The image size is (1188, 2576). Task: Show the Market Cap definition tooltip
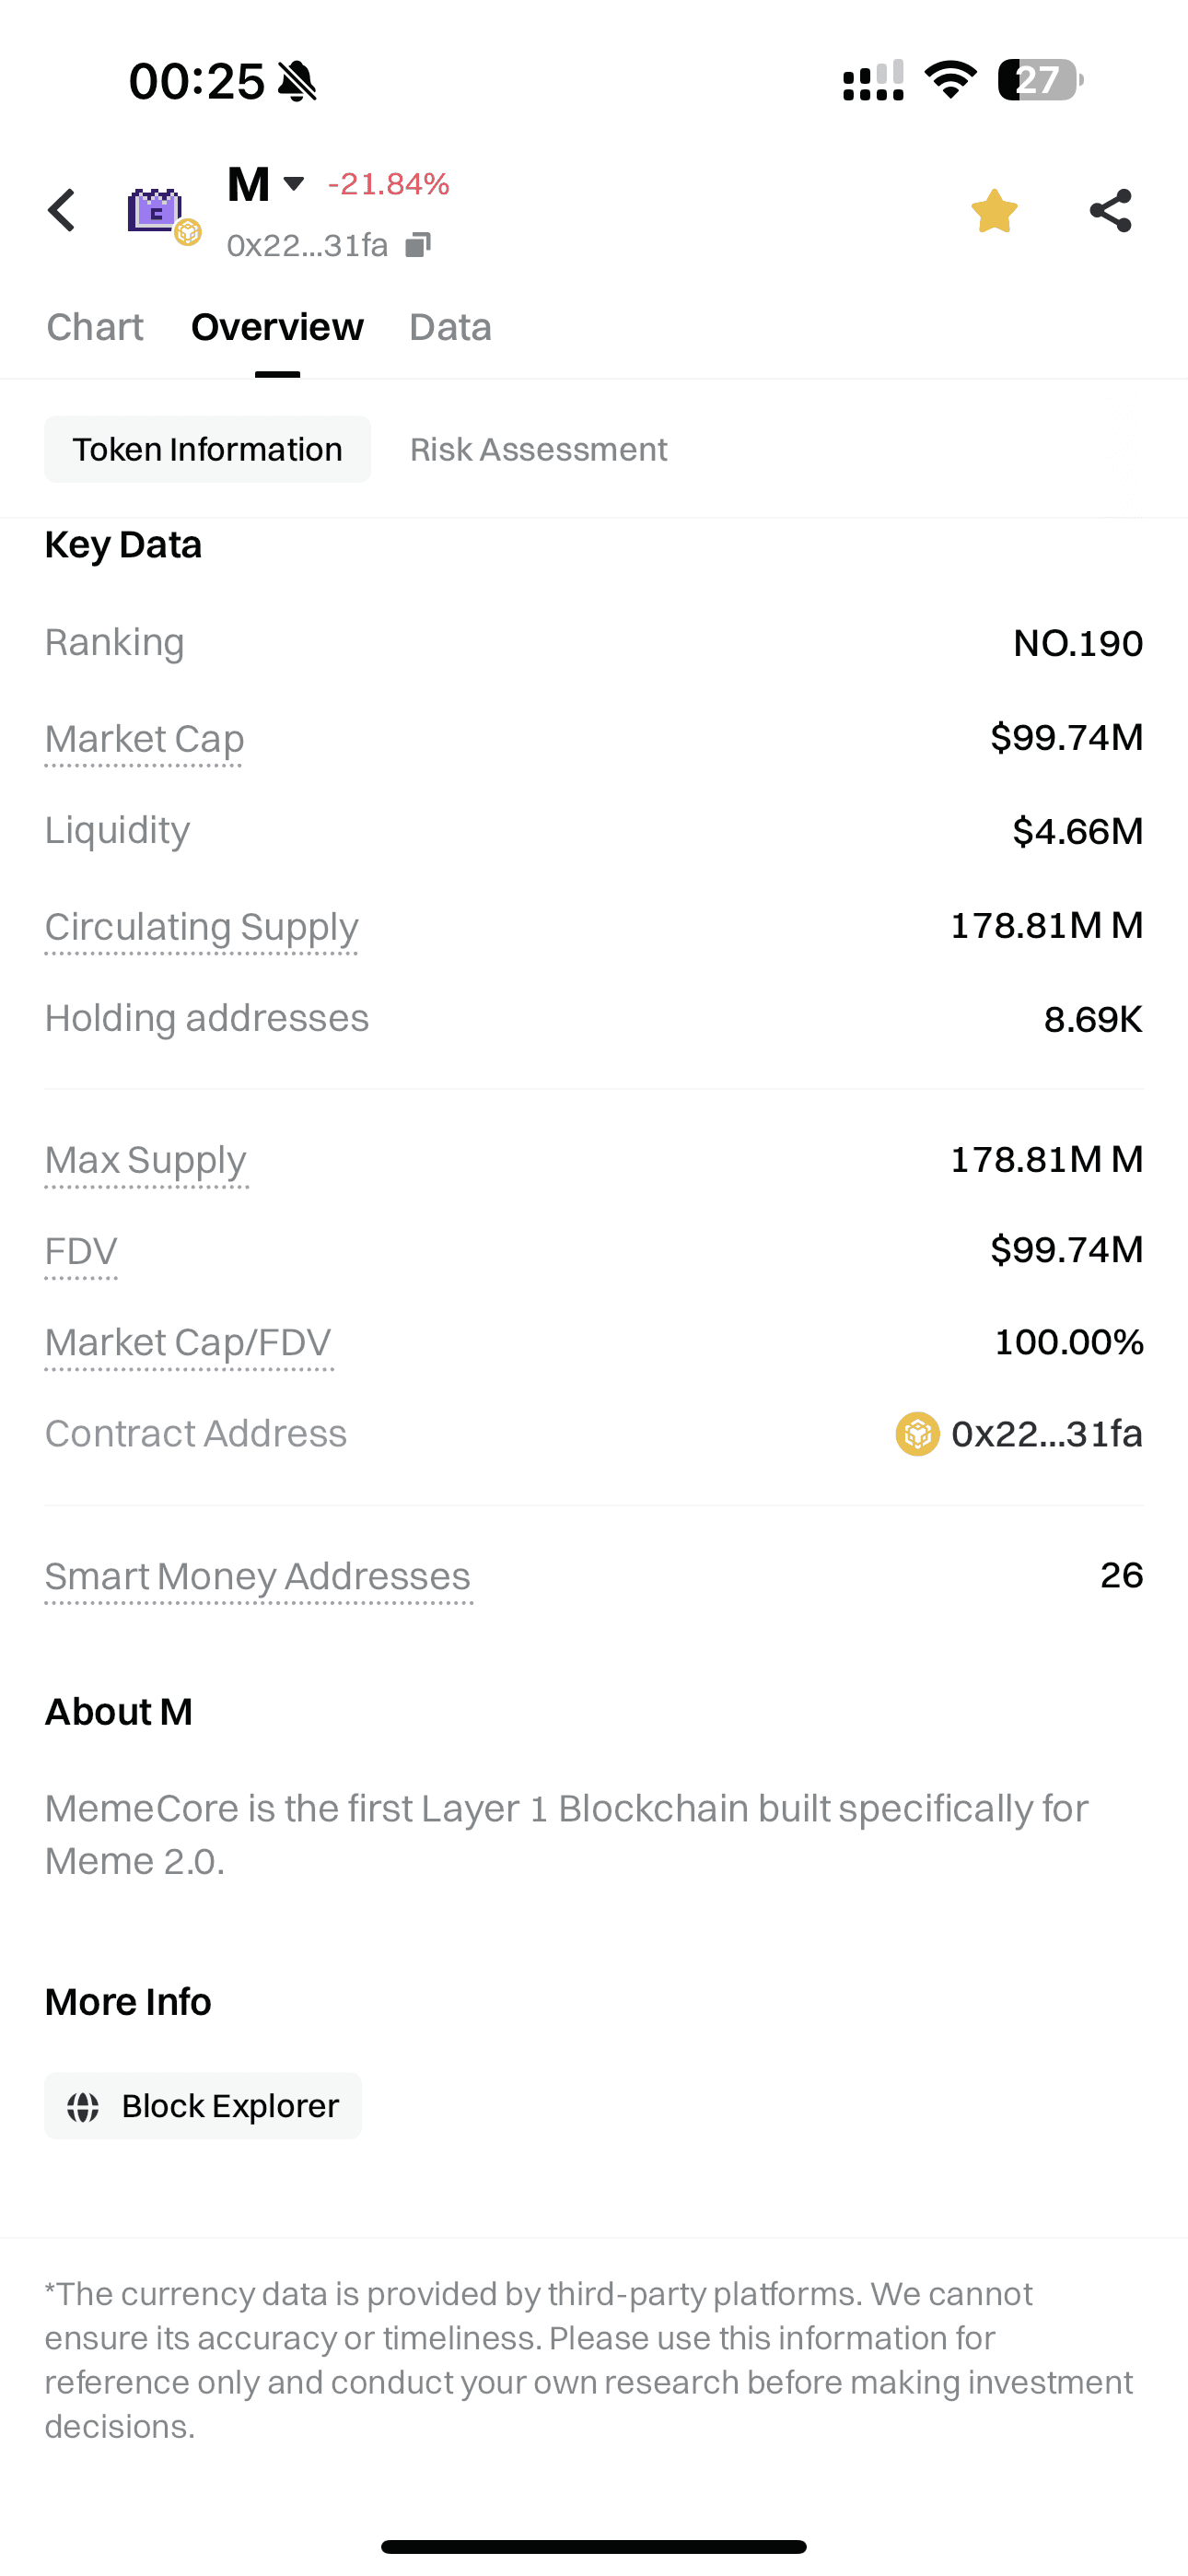point(144,739)
